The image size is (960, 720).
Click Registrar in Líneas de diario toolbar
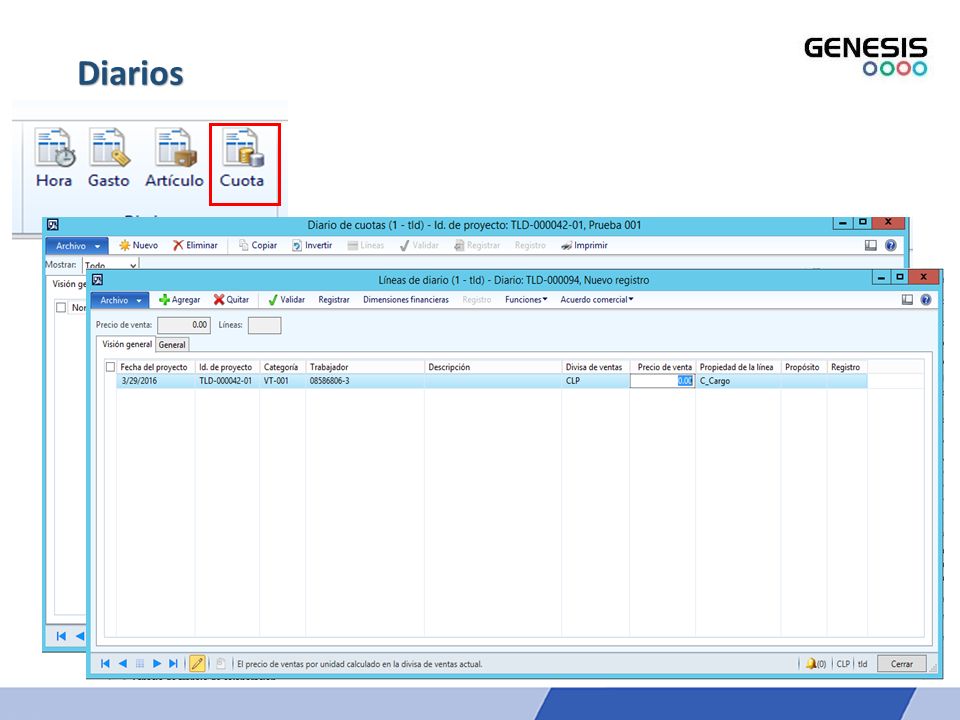pyautogui.click(x=334, y=300)
